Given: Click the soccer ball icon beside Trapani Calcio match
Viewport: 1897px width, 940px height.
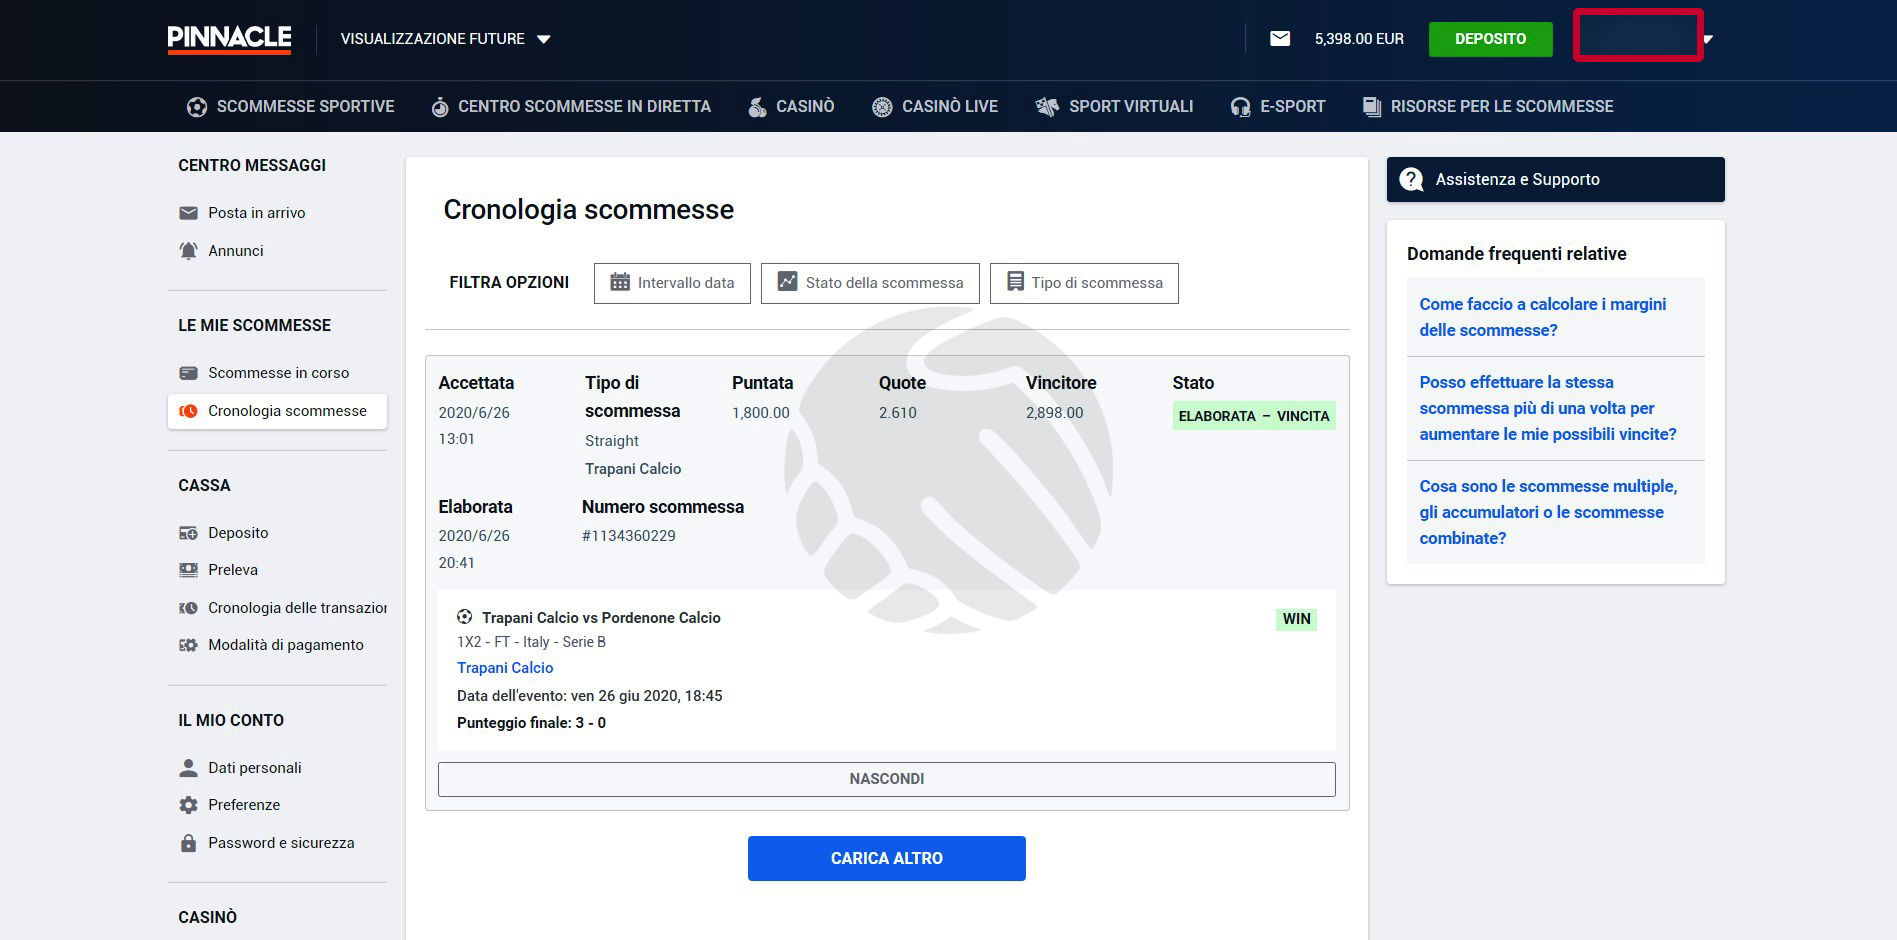Looking at the screenshot, I should (x=465, y=617).
